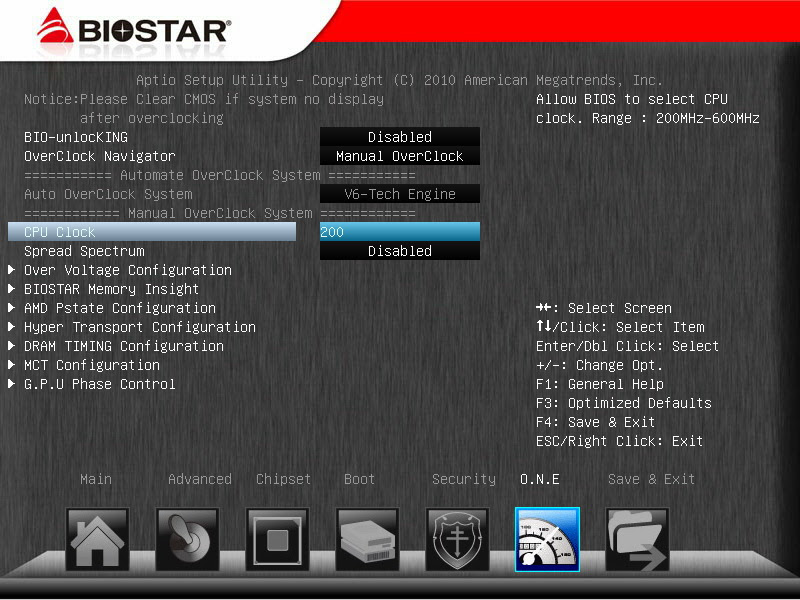Expand MCT Configuration arrow
800x600 pixels.
[11, 365]
